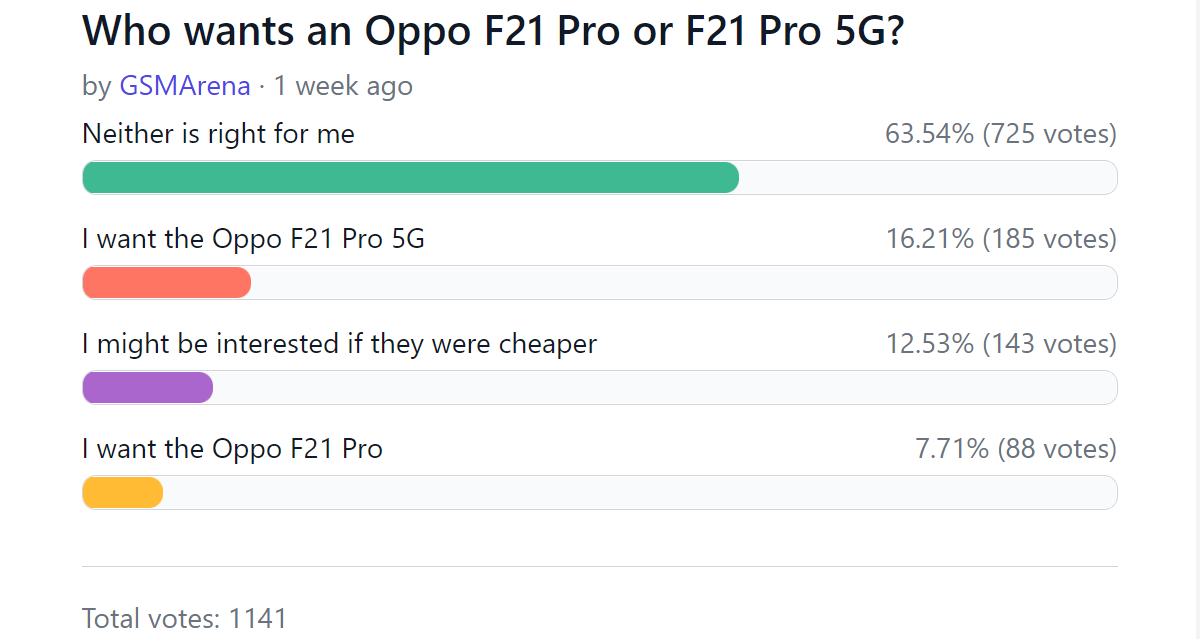Click empty track of the purple bar
1200x639 pixels.
click(665, 388)
